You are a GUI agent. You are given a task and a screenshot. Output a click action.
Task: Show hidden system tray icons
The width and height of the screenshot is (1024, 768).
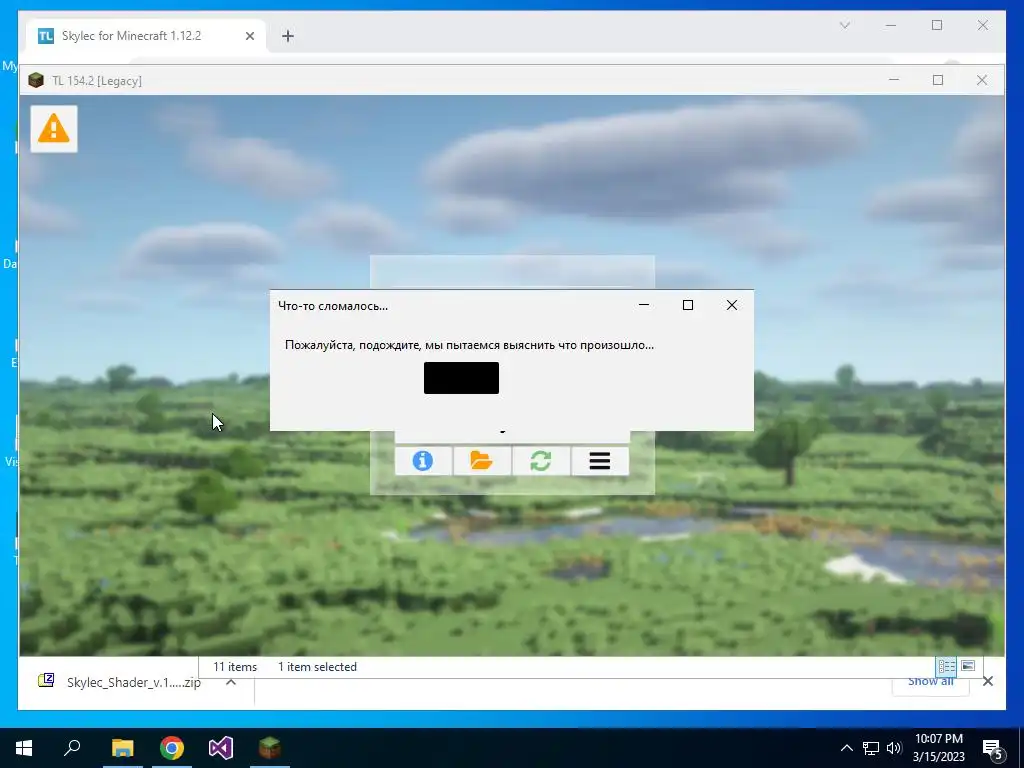[846, 748]
